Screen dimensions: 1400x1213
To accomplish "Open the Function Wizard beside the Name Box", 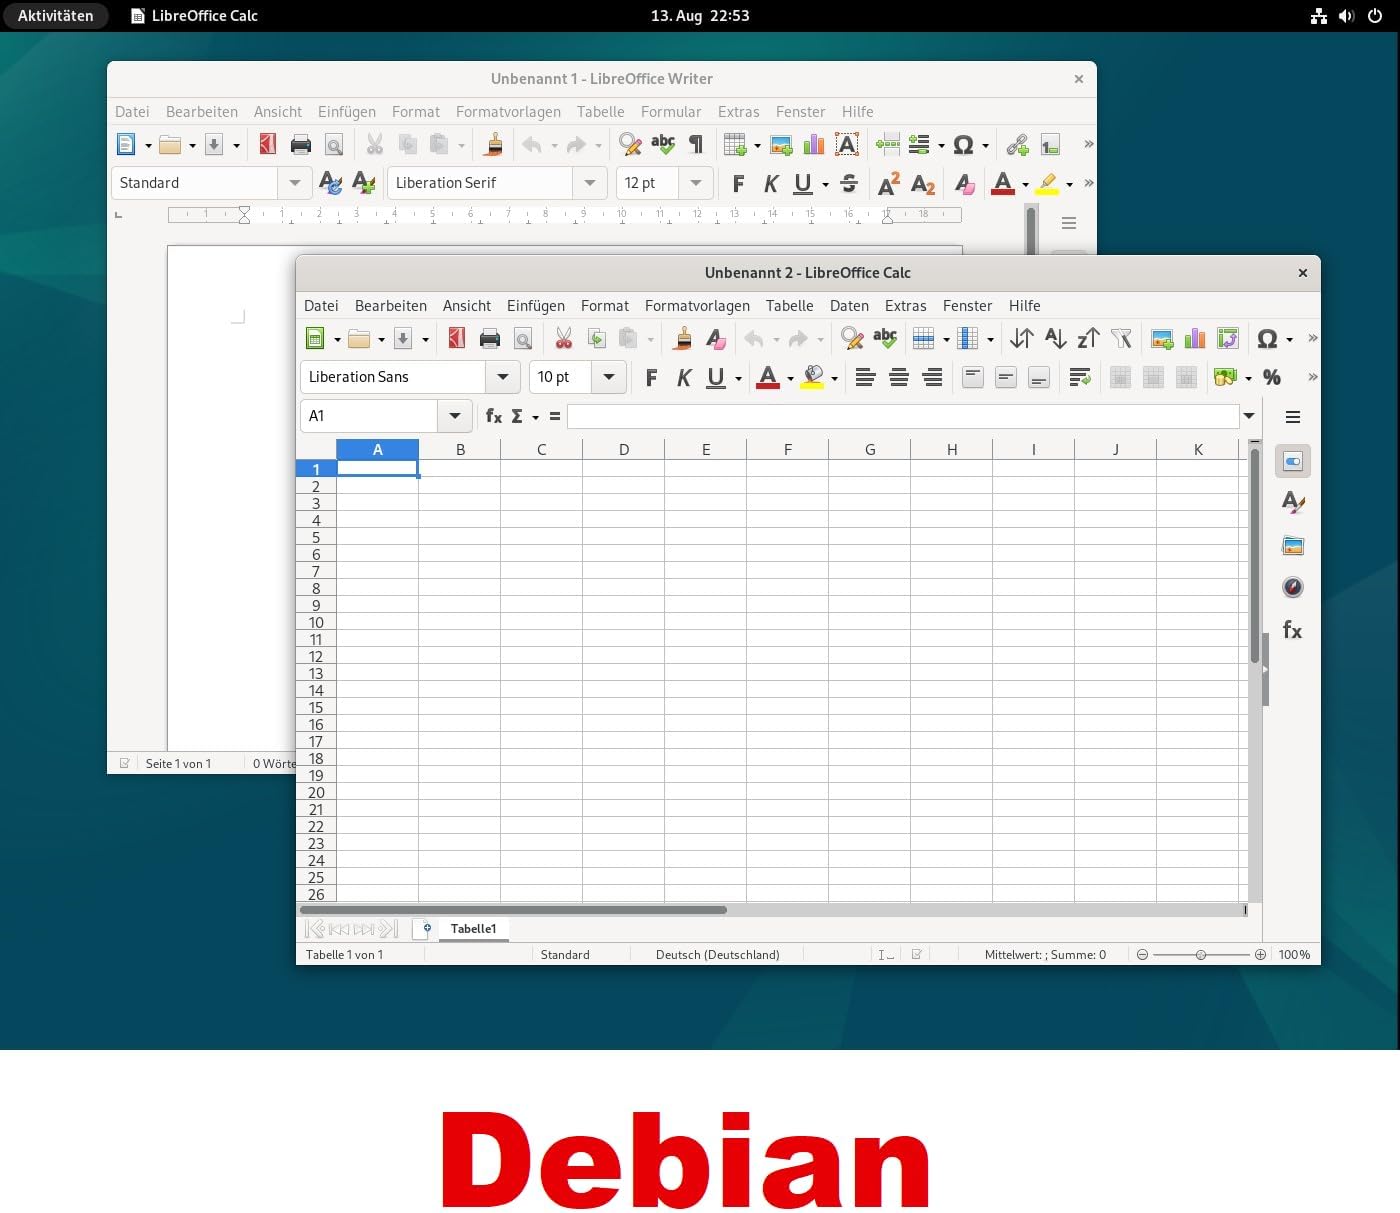I will pos(494,416).
